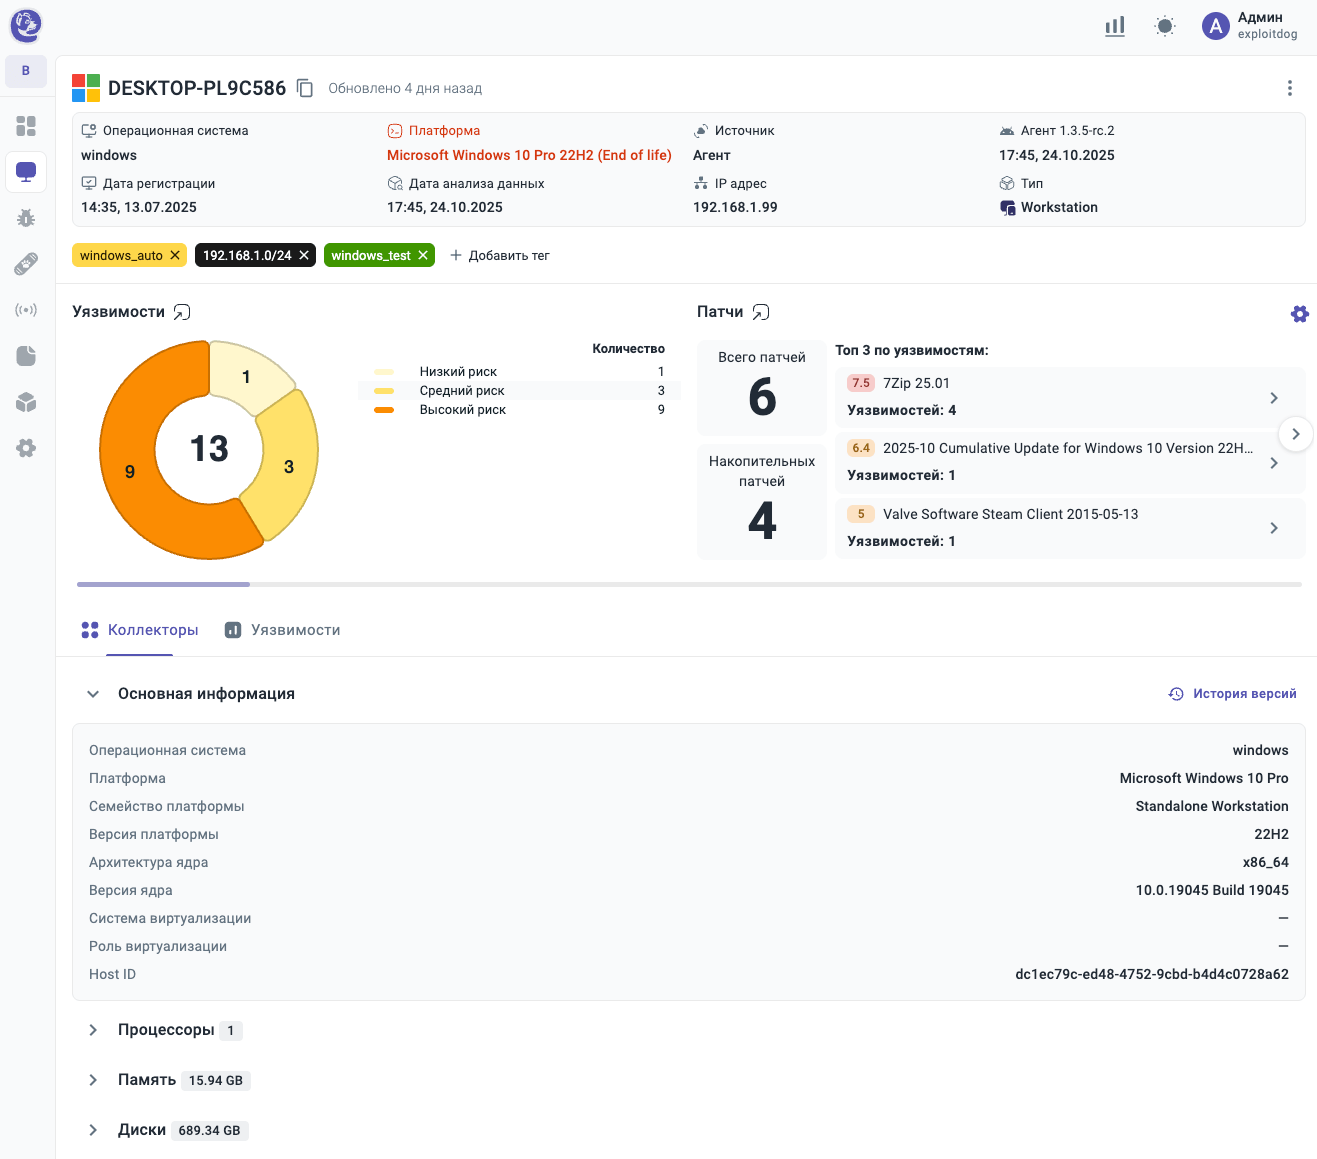Image resolution: width=1317 pixels, height=1159 pixels.
Task: Open Уязвимости widget in expanded view
Action: coord(182,312)
